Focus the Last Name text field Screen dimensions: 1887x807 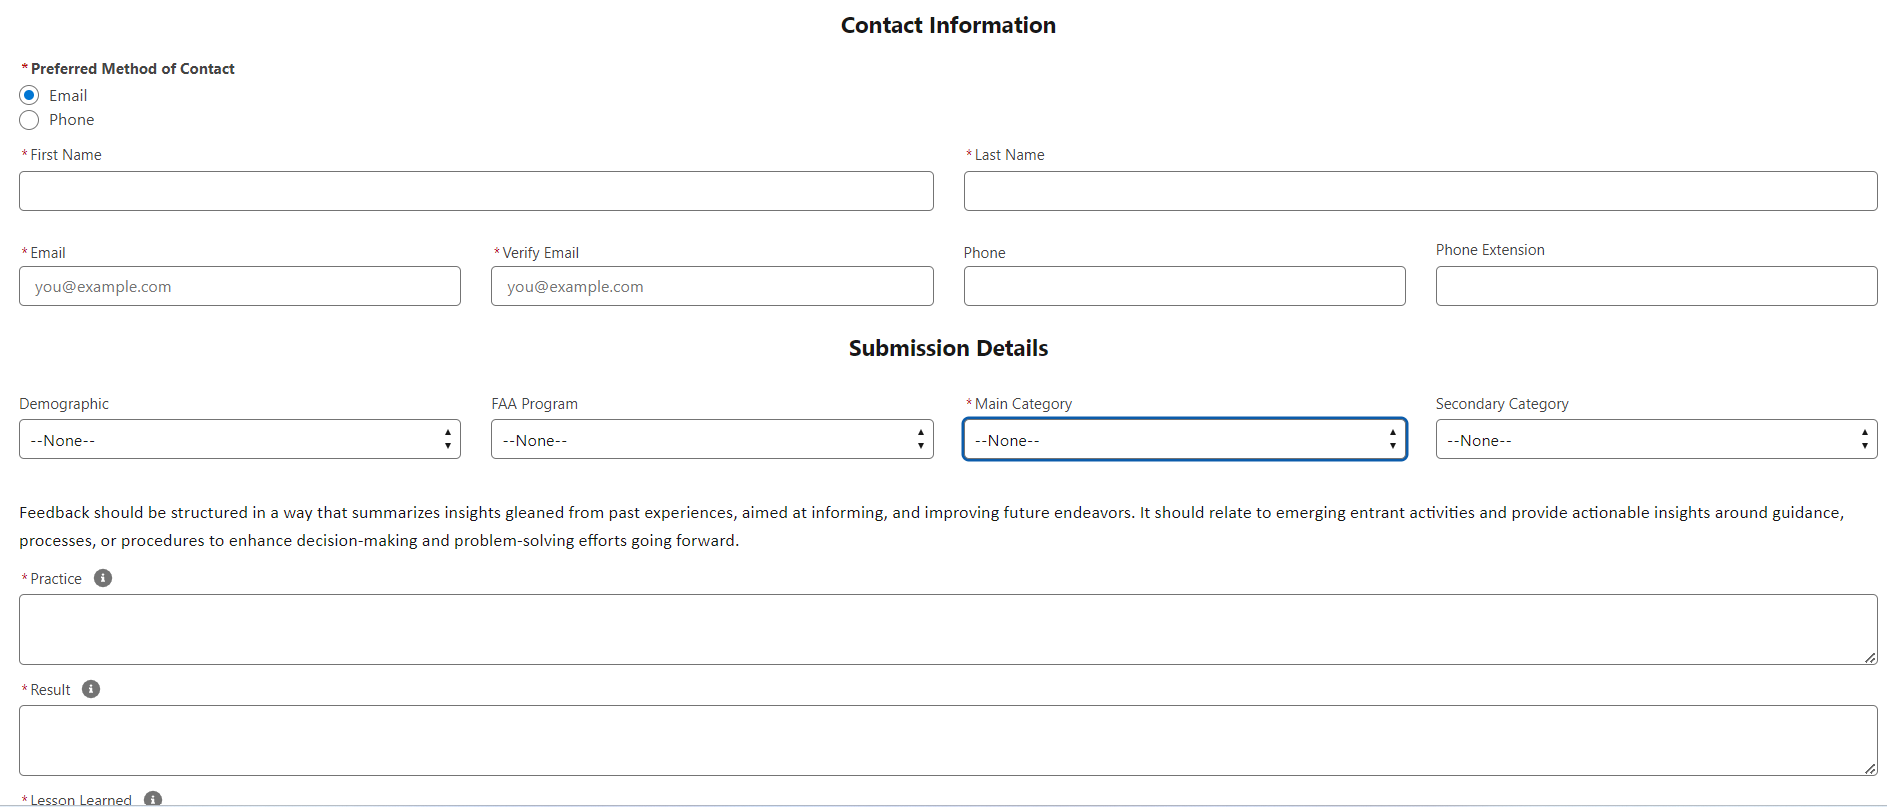tap(1420, 191)
